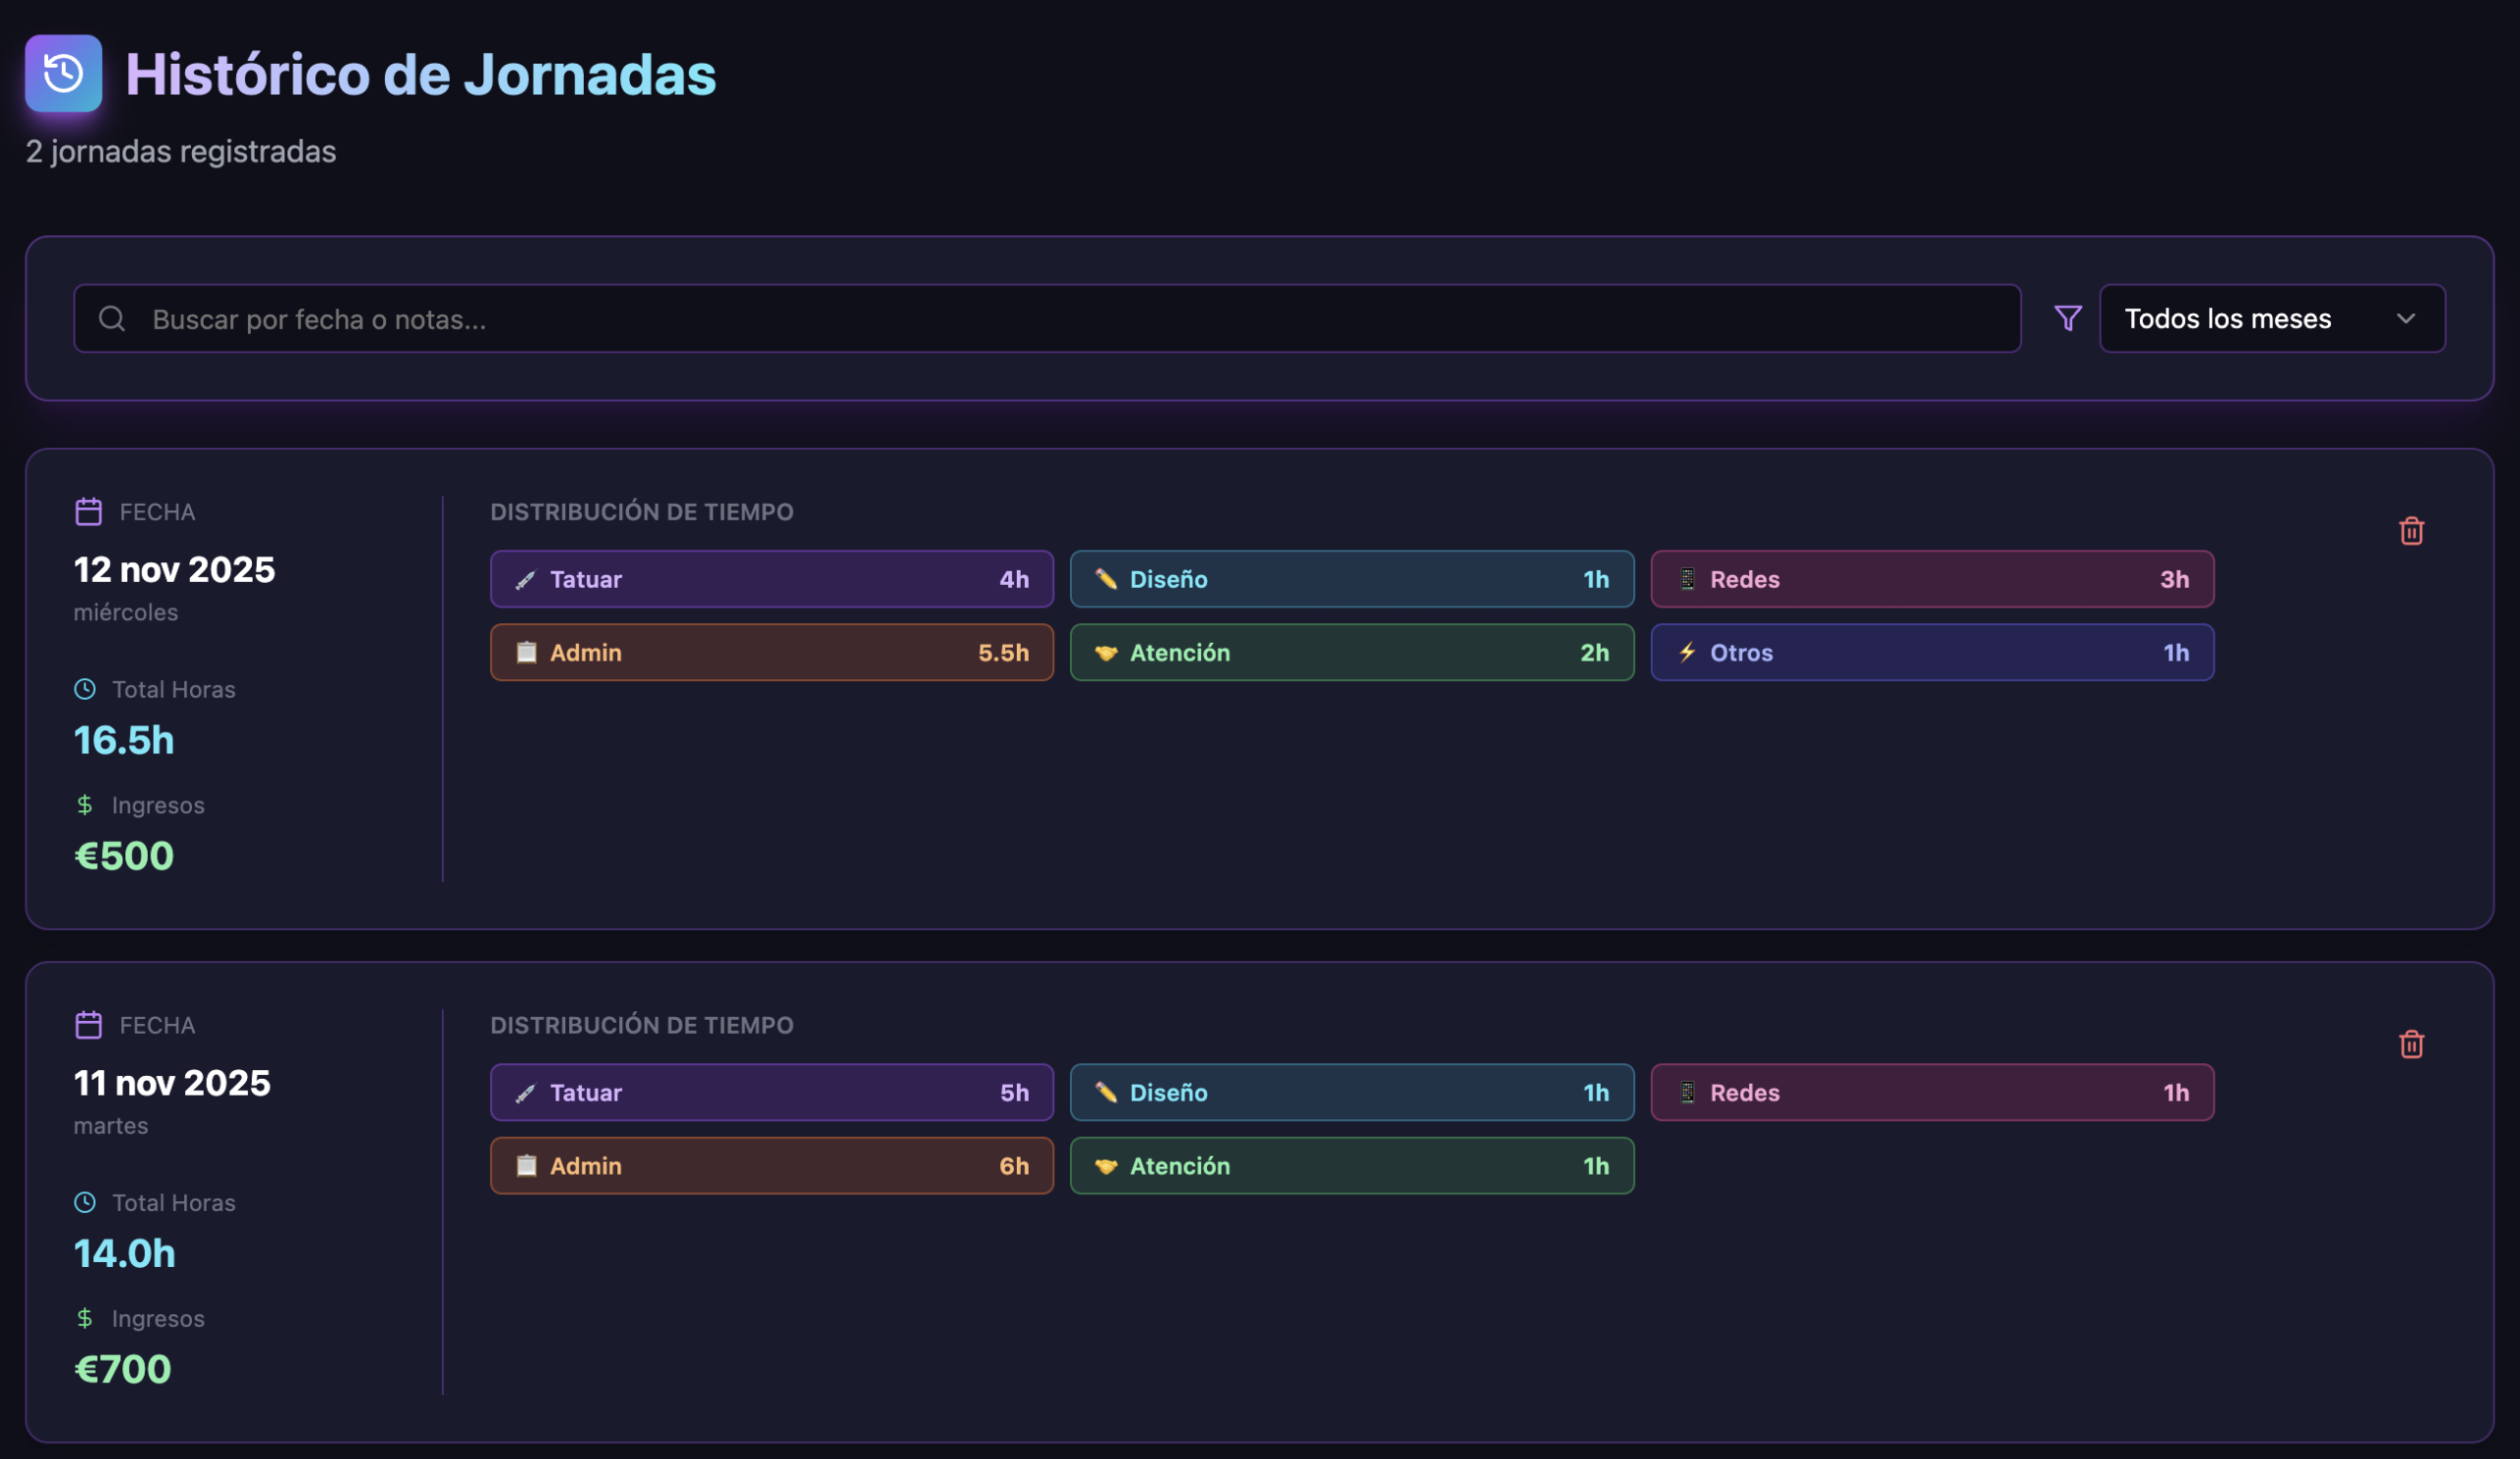Click the Histórico de Jornadas title
This screenshot has height=1459, width=2520.
click(x=420, y=74)
